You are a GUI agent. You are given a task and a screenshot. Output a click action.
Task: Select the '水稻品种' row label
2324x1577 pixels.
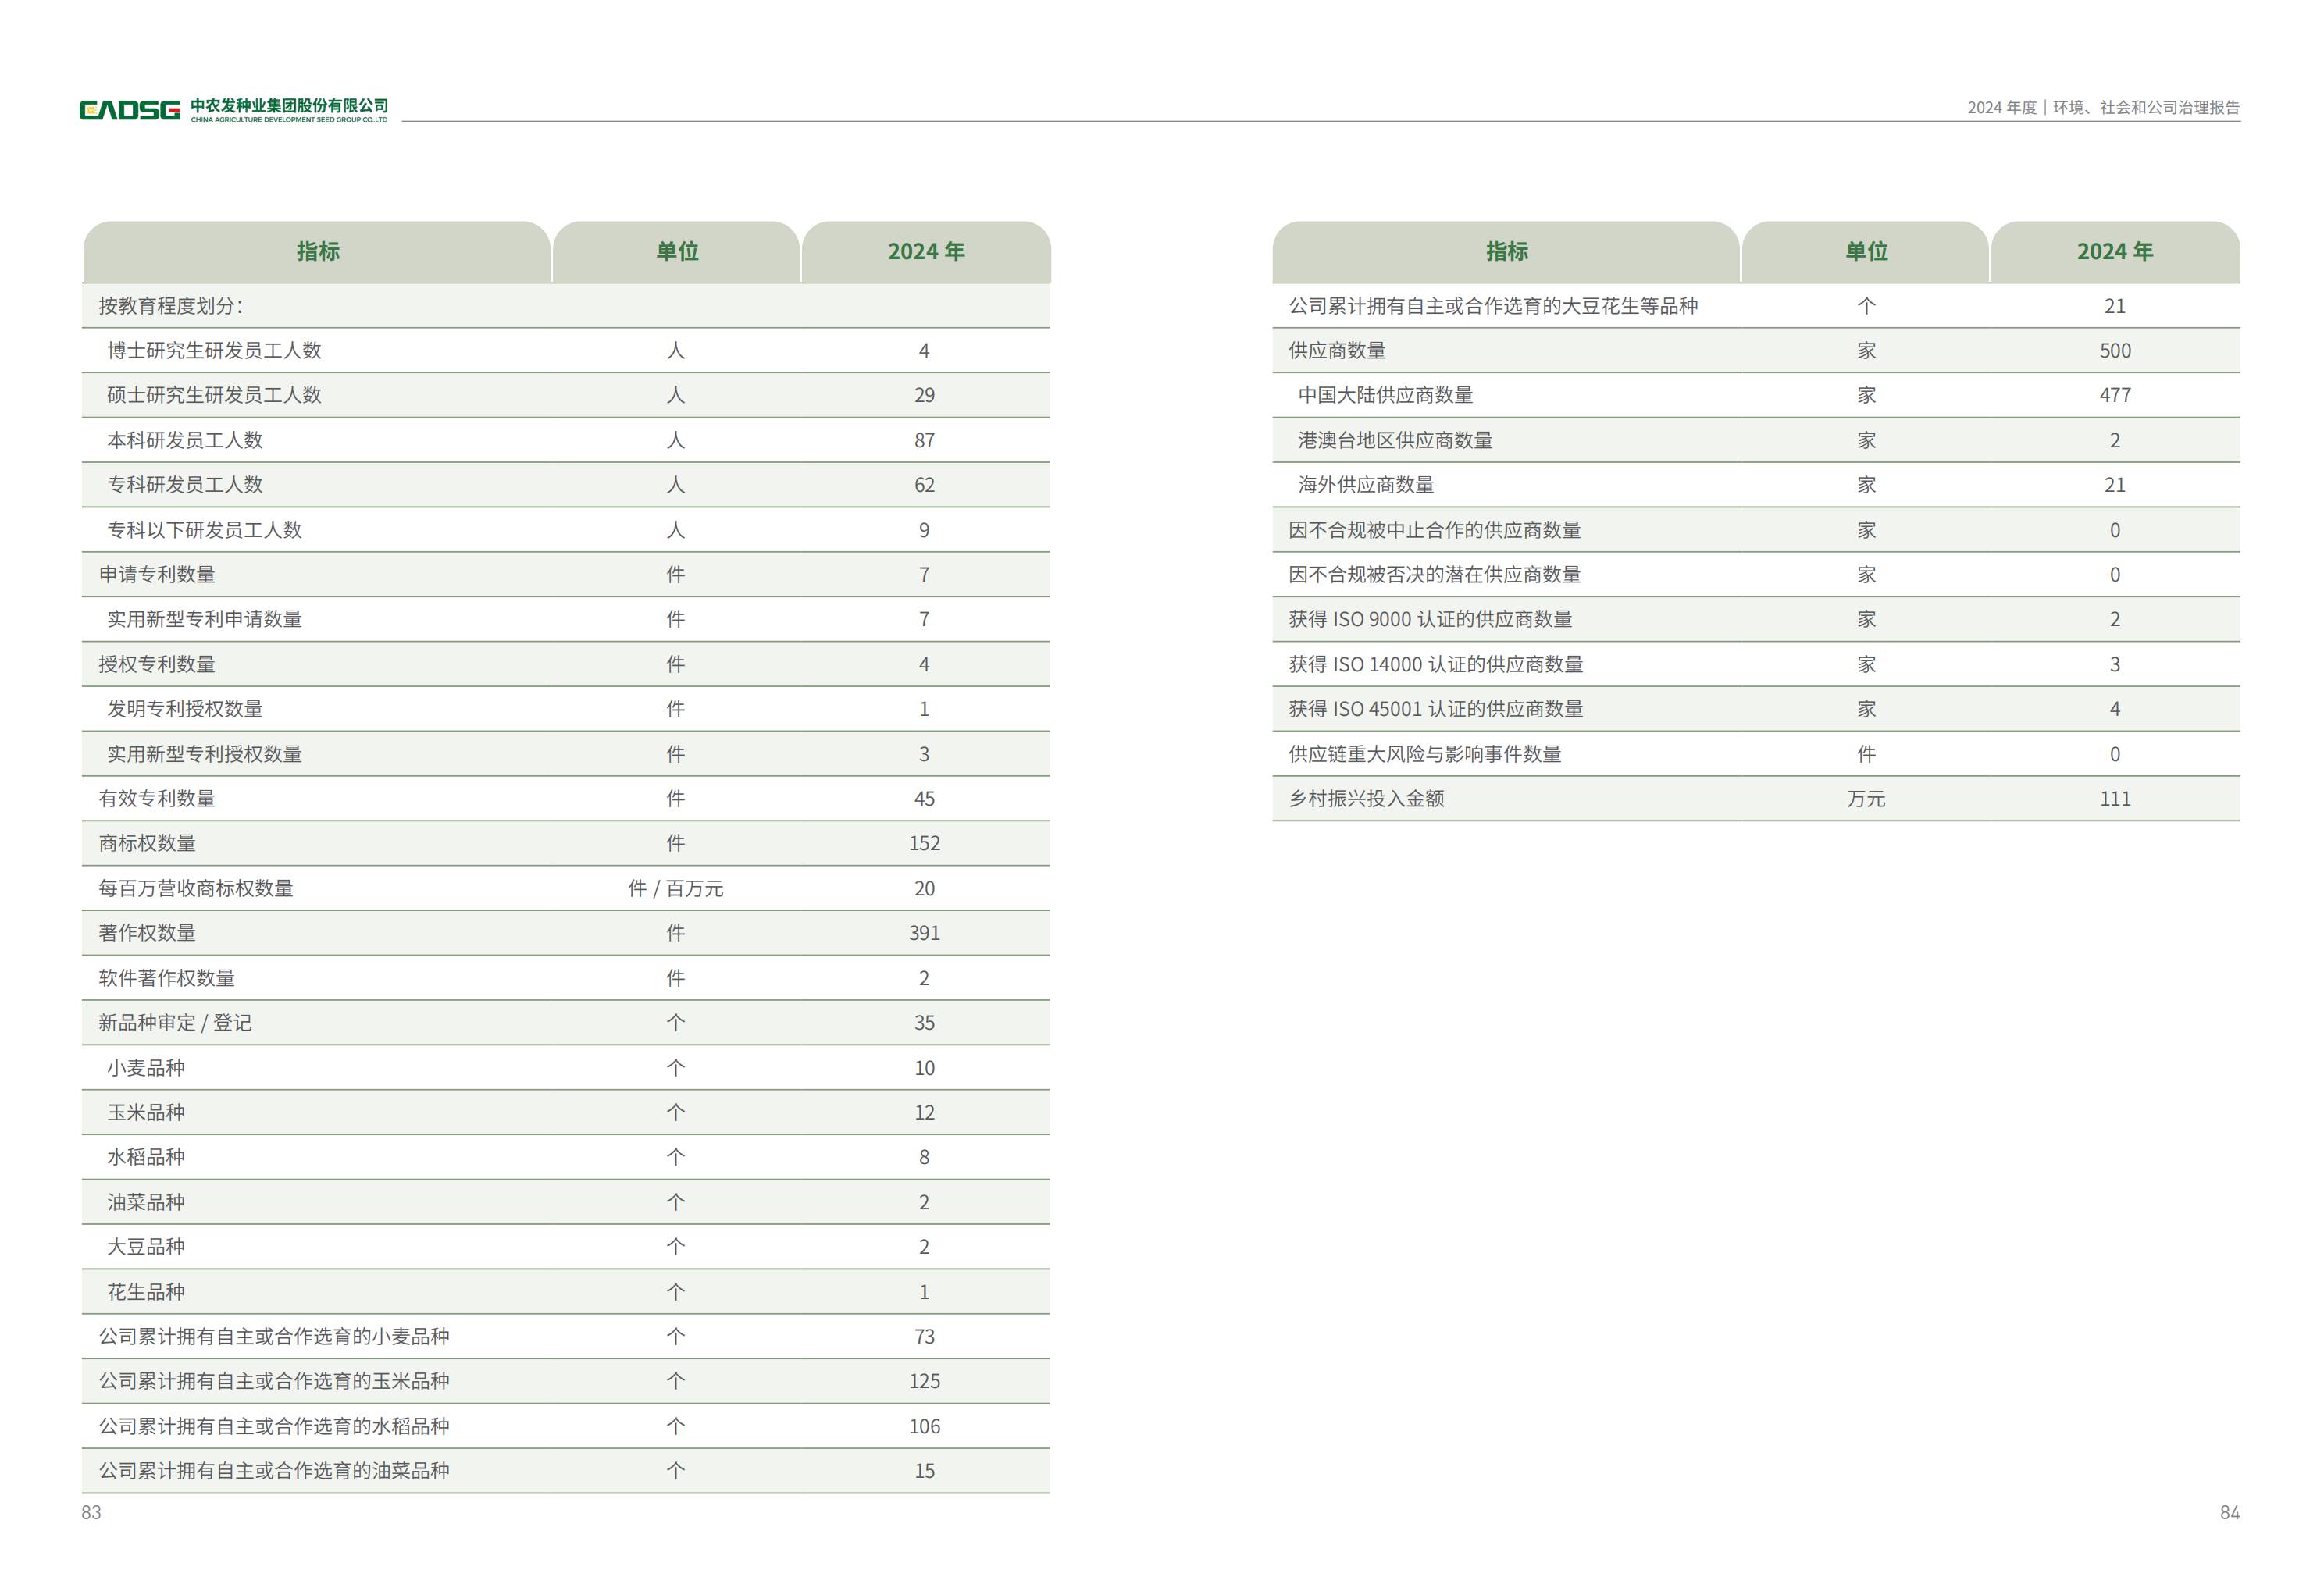(146, 1157)
